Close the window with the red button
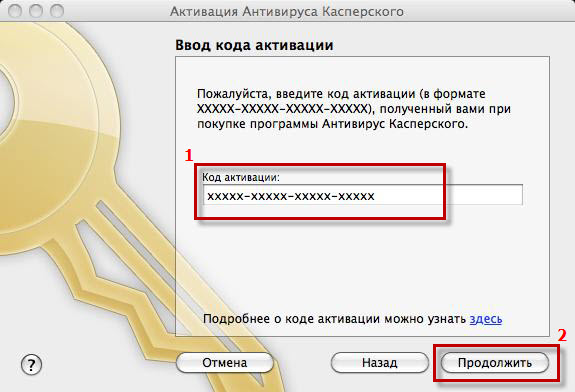The width and height of the screenshot is (575, 392). [15, 11]
